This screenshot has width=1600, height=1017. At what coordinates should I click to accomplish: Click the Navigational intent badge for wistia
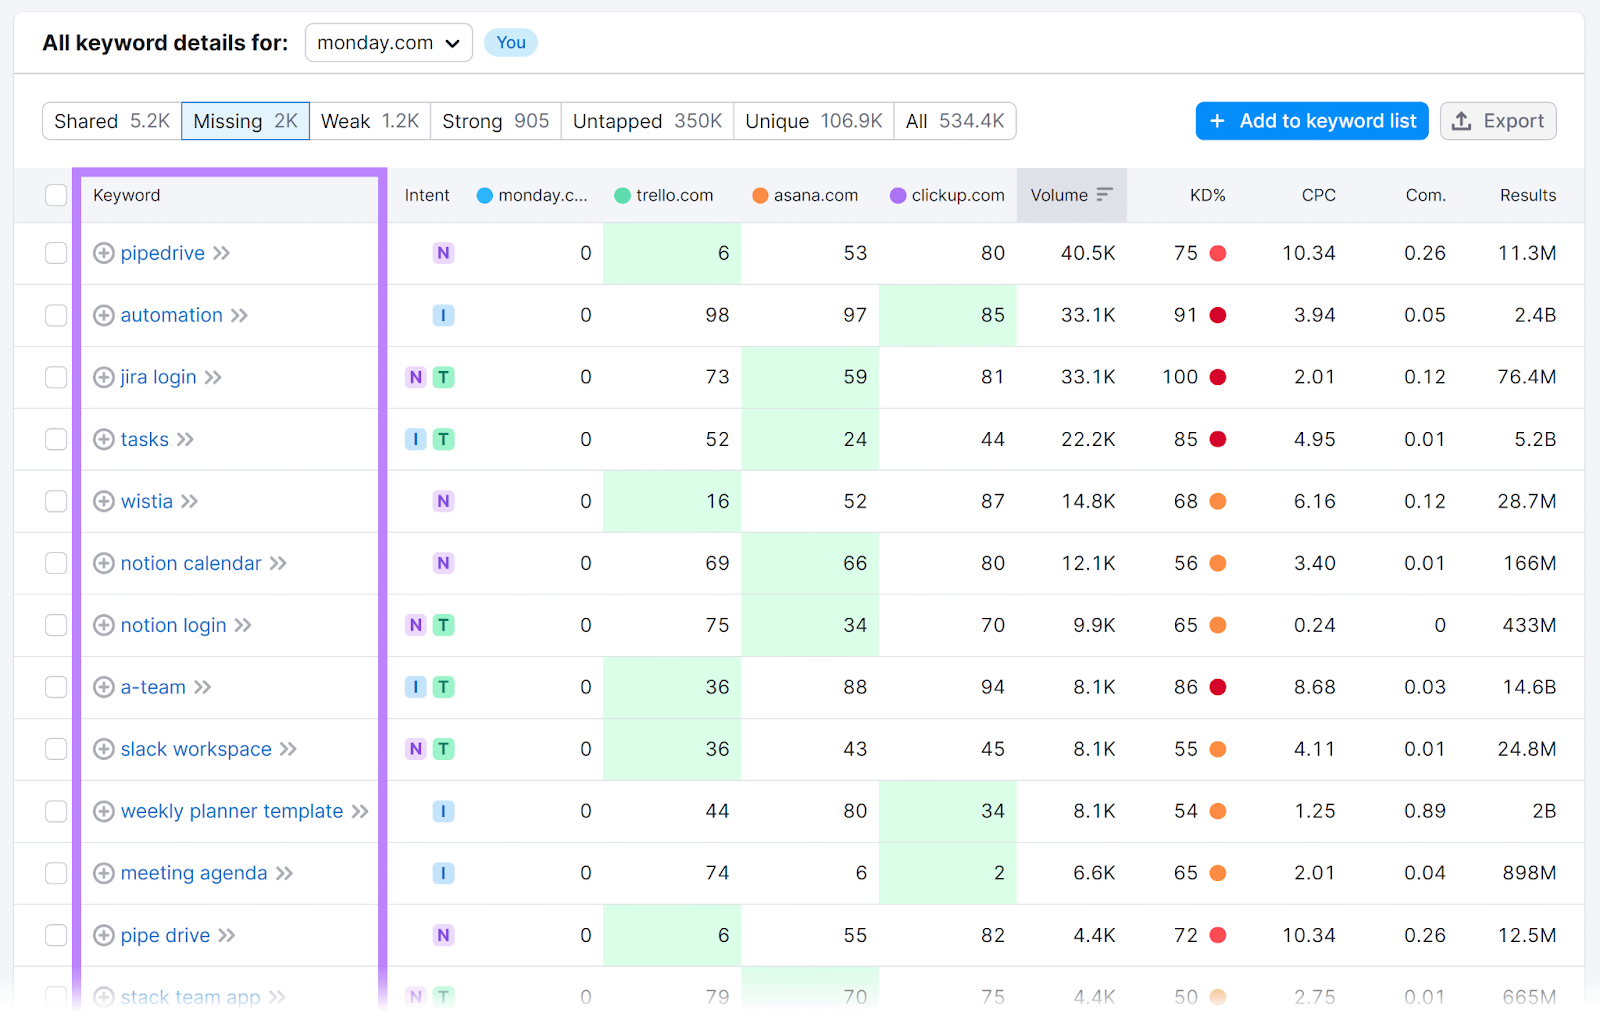(x=443, y=501)
